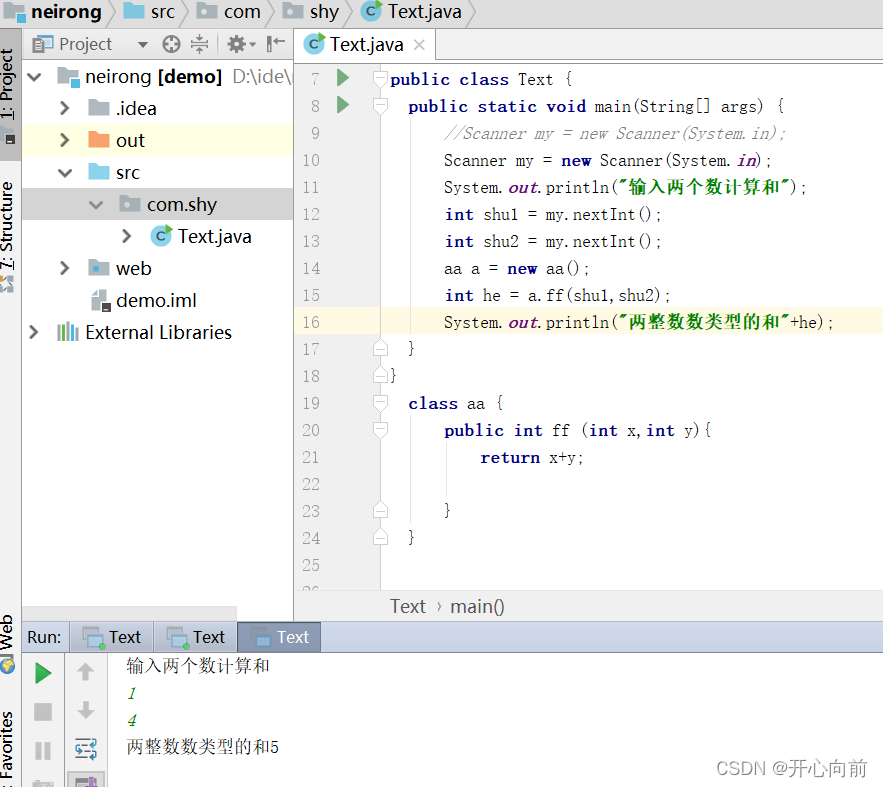Click Text in the editor breadcrumb bar
This screenshot has height=787, width=883.
[x=408, y=606]
